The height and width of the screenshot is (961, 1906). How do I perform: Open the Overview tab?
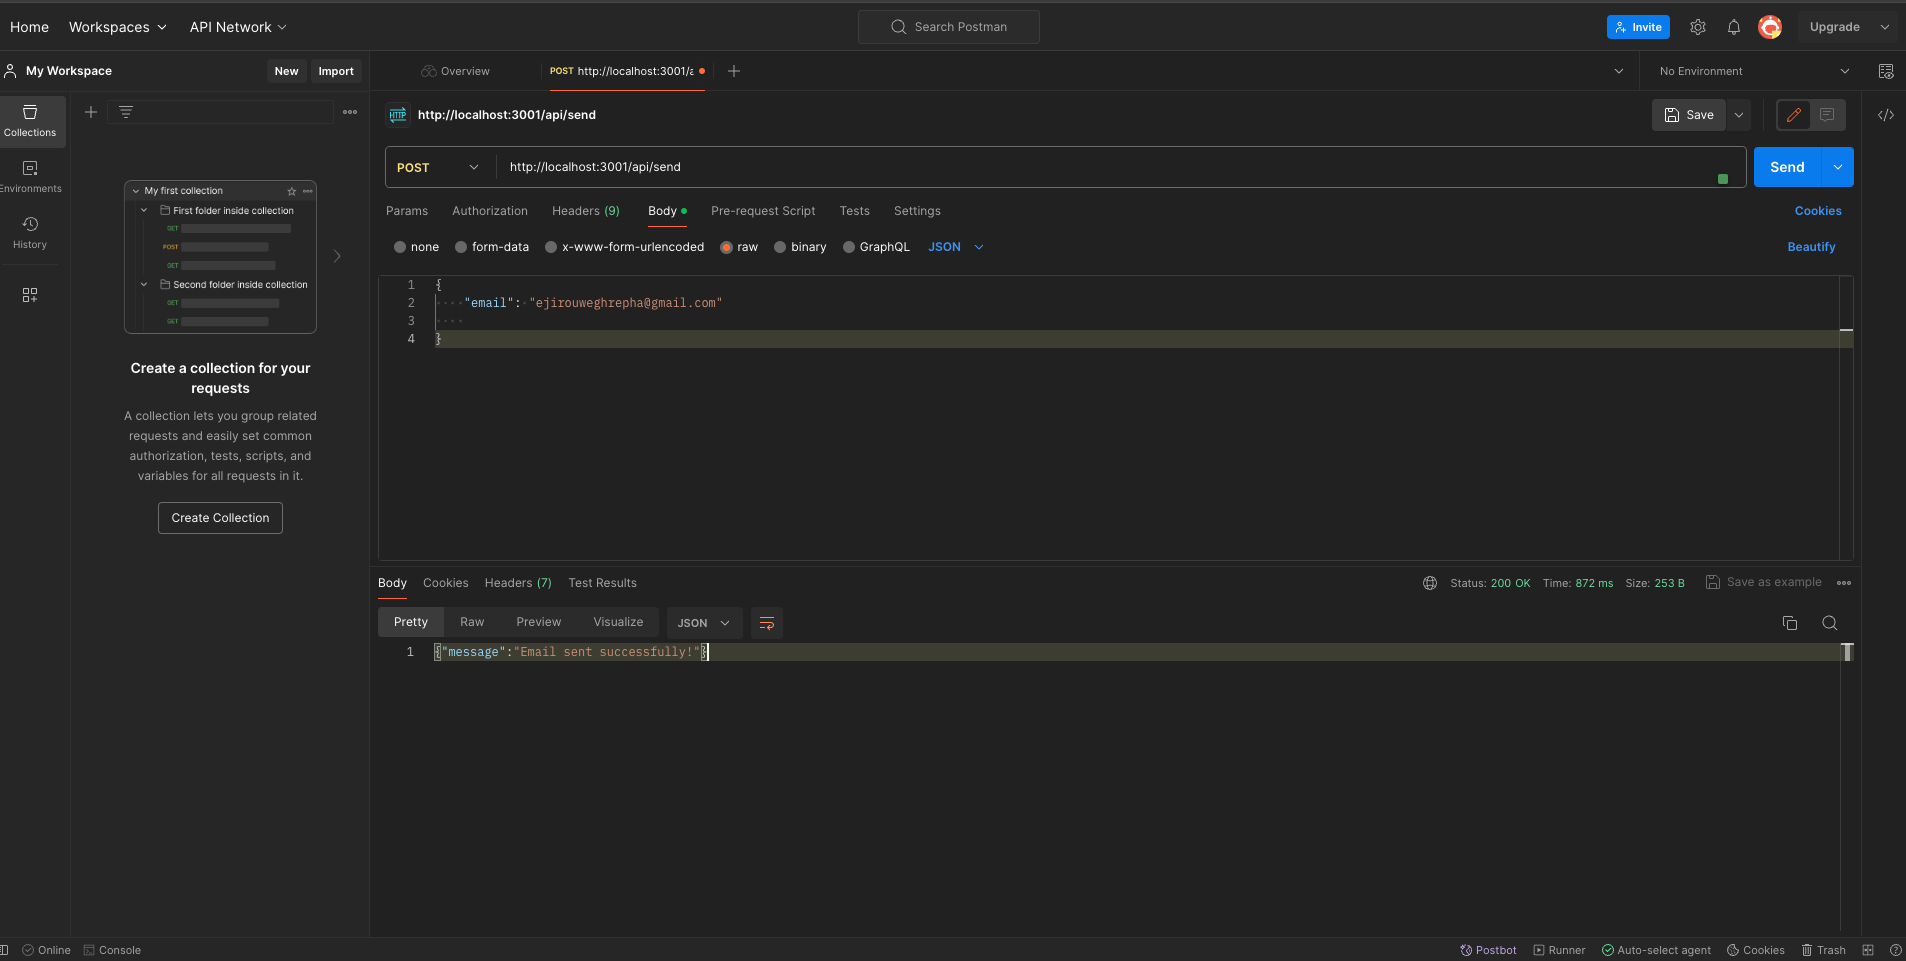(455, 71)
